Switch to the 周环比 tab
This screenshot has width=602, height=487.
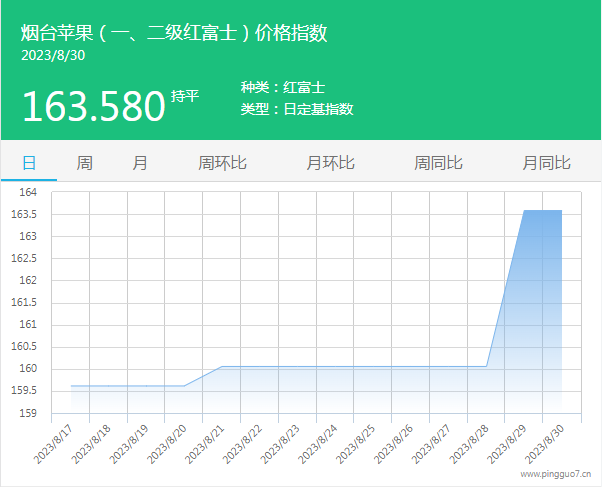(222, 163)
